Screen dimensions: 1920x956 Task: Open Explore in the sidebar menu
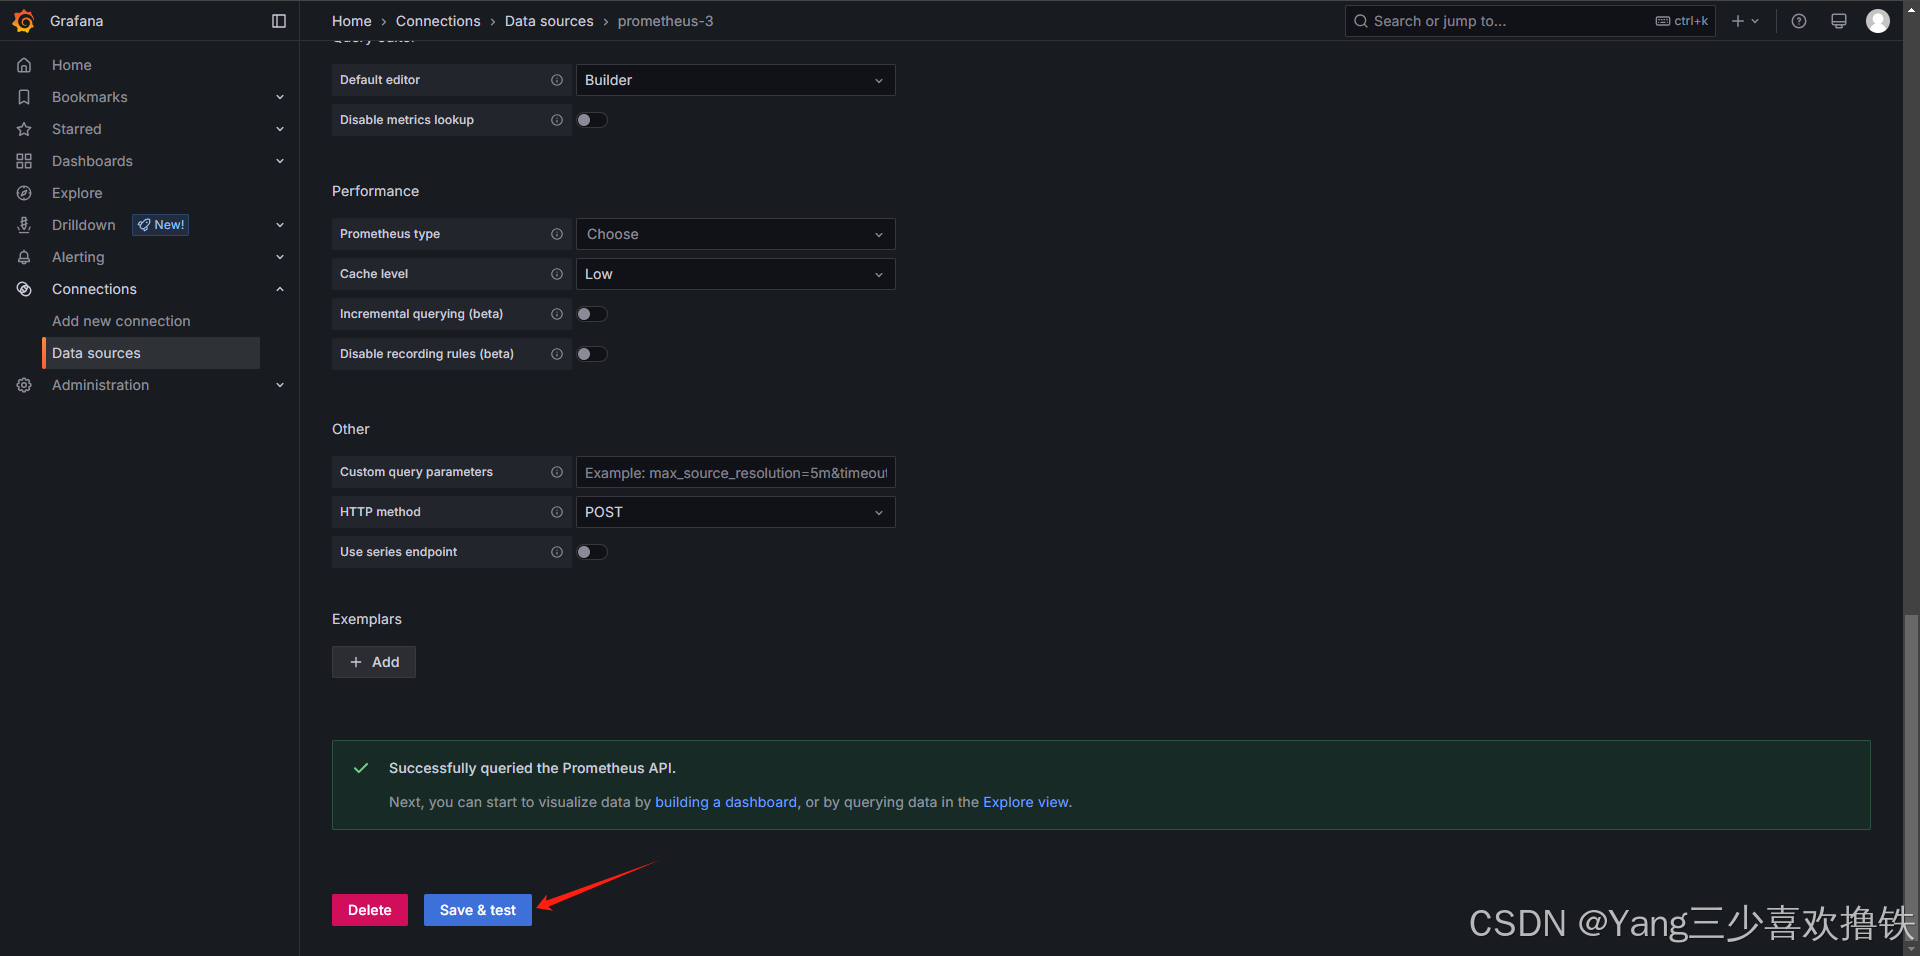[x=77, y=193]
